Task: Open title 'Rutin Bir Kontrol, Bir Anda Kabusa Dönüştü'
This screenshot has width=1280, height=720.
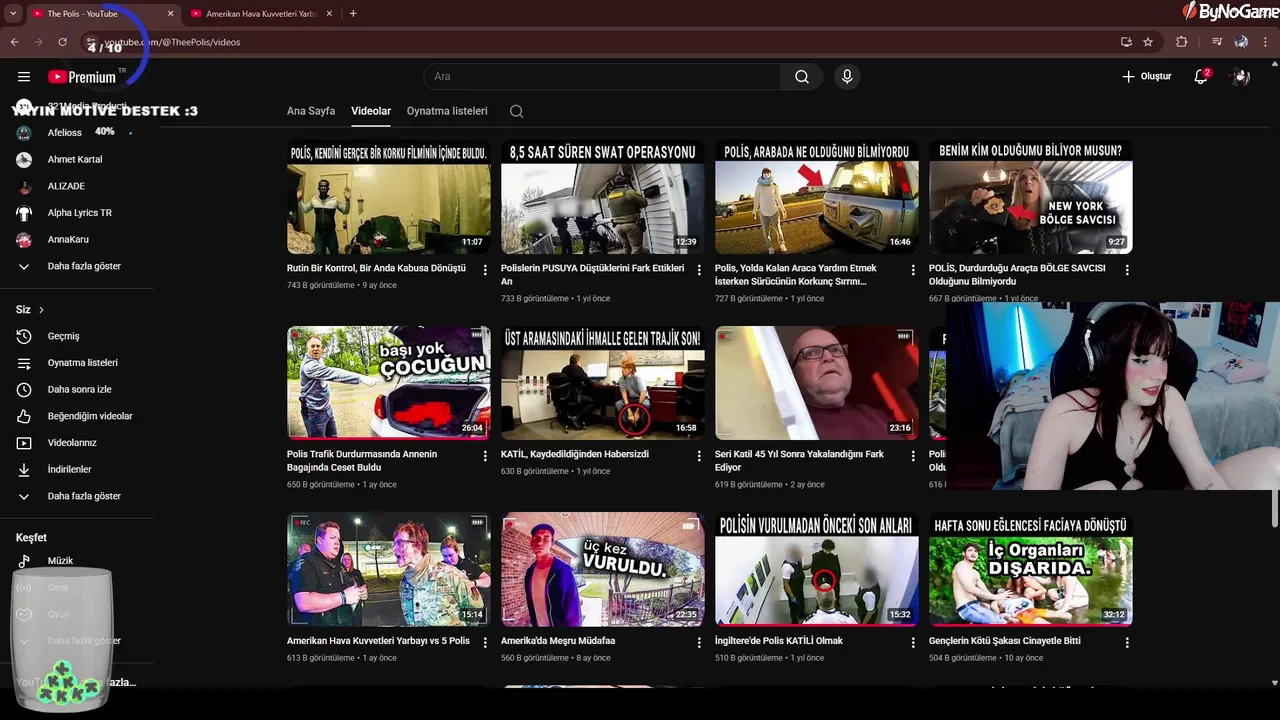Action: click(376, 268)
